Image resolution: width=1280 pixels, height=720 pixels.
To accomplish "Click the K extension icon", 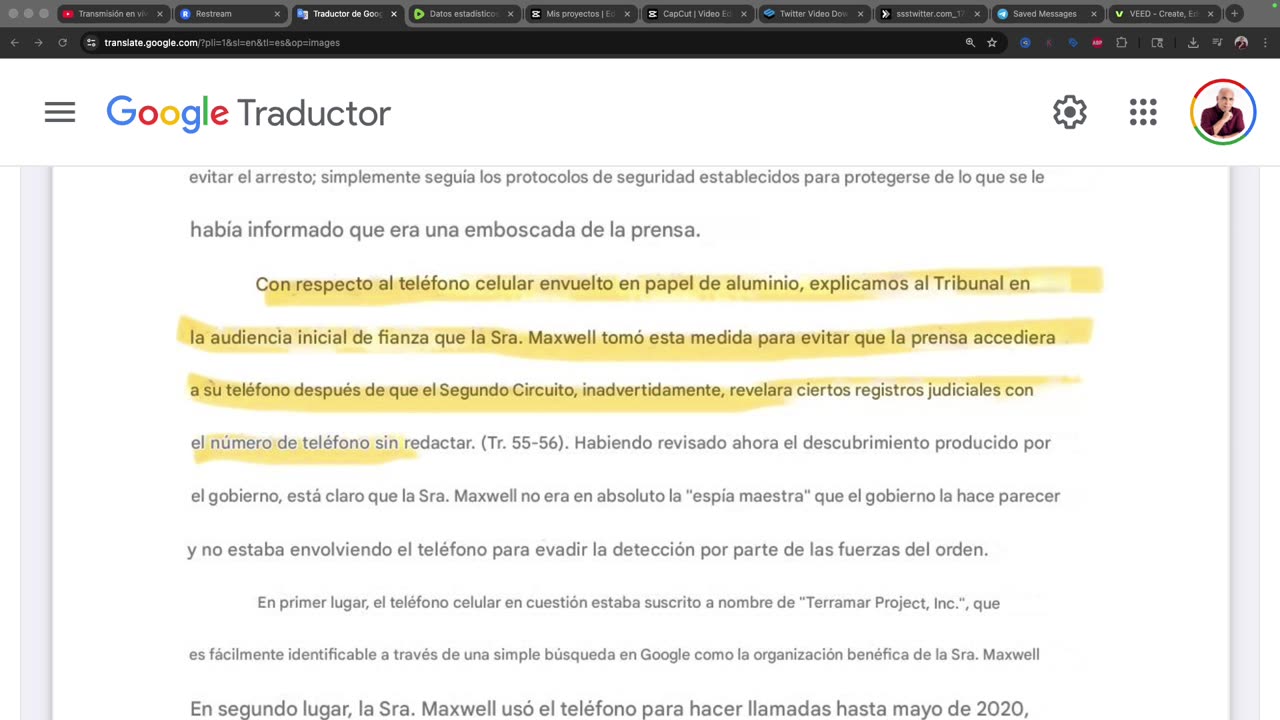I will [x=1049, y=43].
